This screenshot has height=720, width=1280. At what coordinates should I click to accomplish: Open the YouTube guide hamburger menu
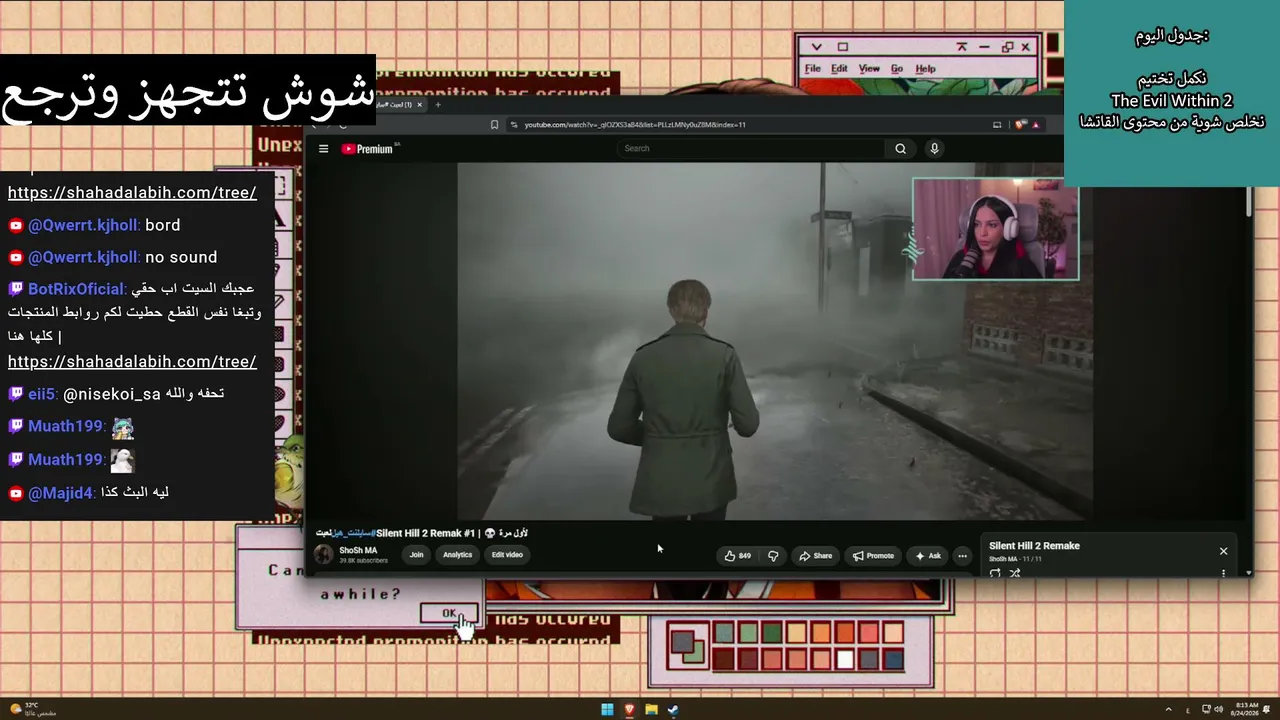[x=323, y=149]
